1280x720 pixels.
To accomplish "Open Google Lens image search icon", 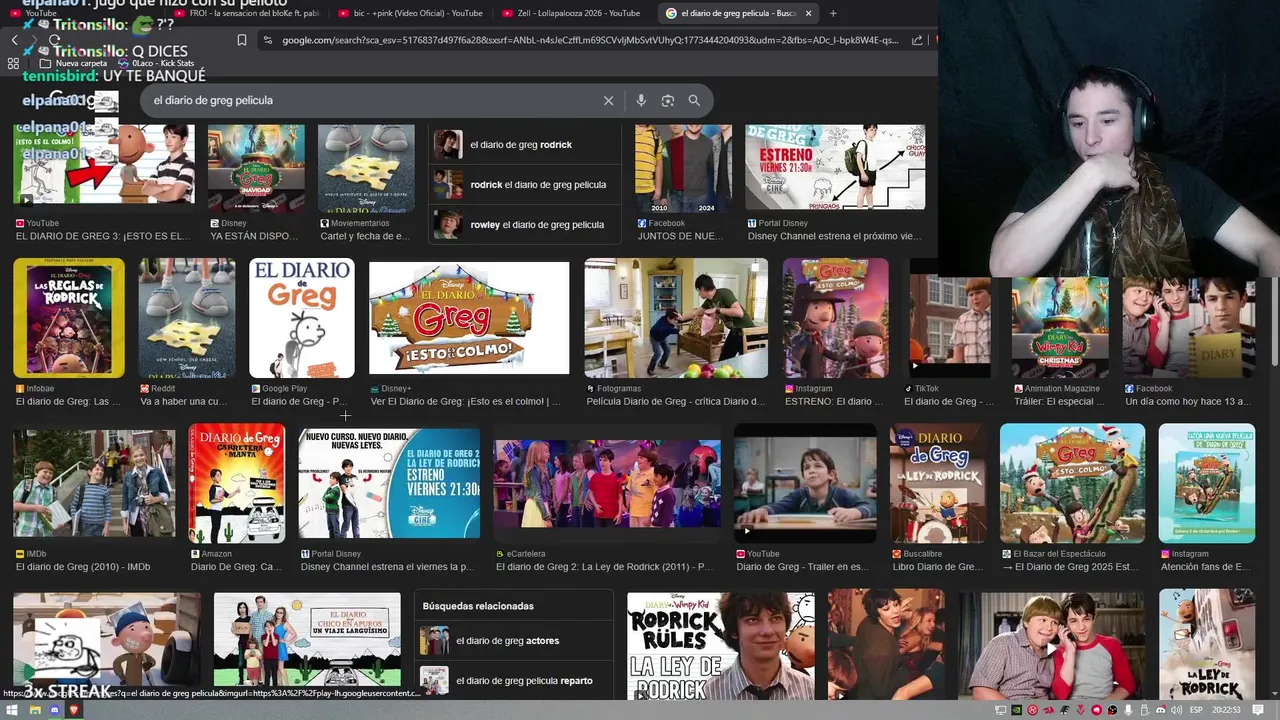I will [x=668, y=100].
